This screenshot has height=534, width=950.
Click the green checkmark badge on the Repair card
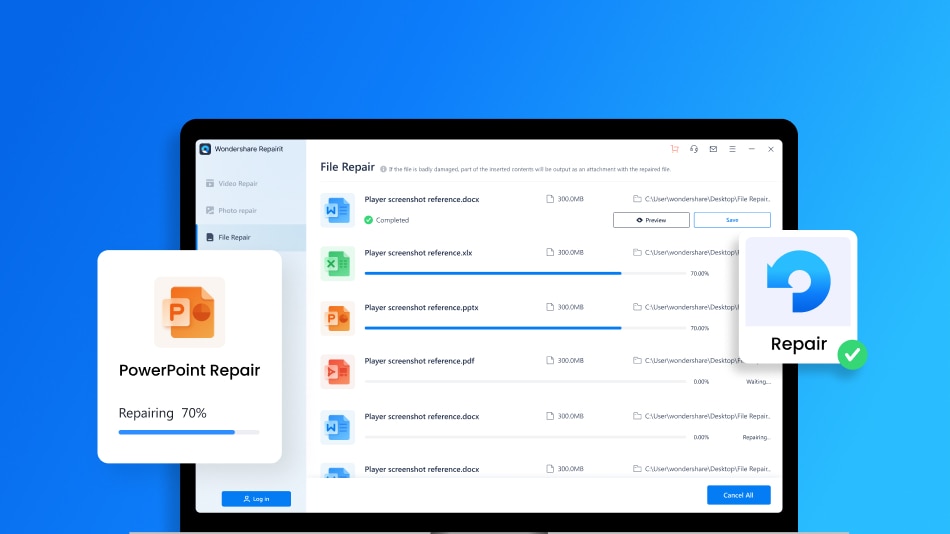pos(852,355)
